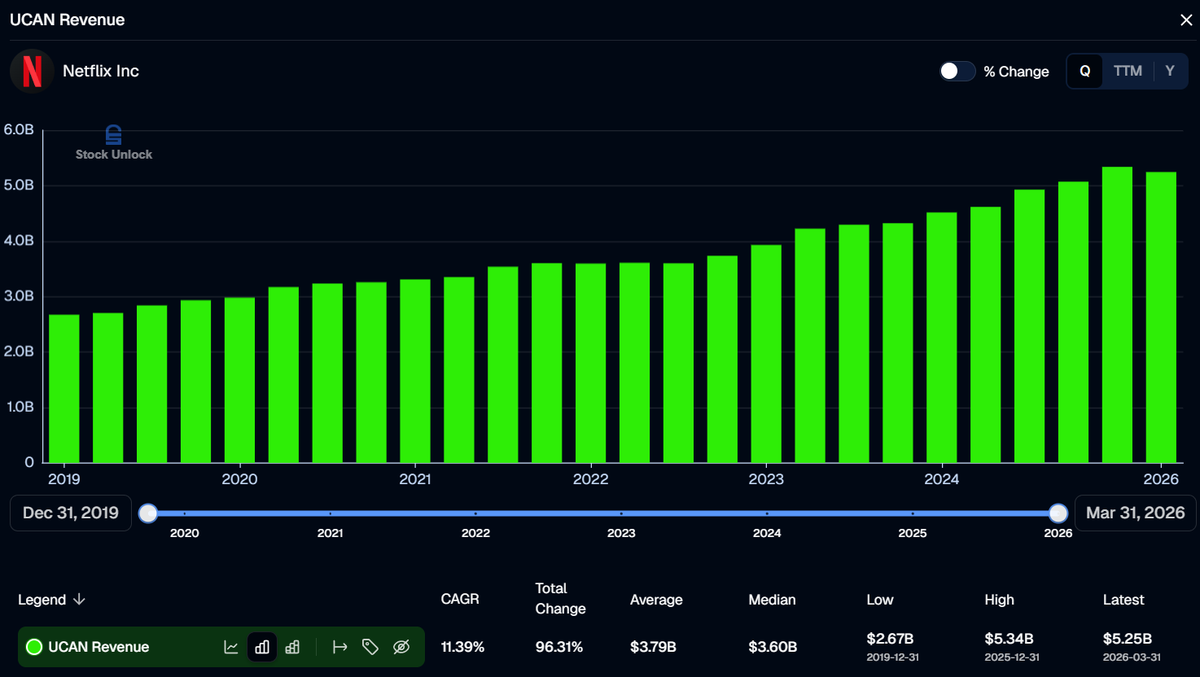Click the last bar at 2026
Viewport: 1200px width, 677px height.
(x=1161, y=317)
